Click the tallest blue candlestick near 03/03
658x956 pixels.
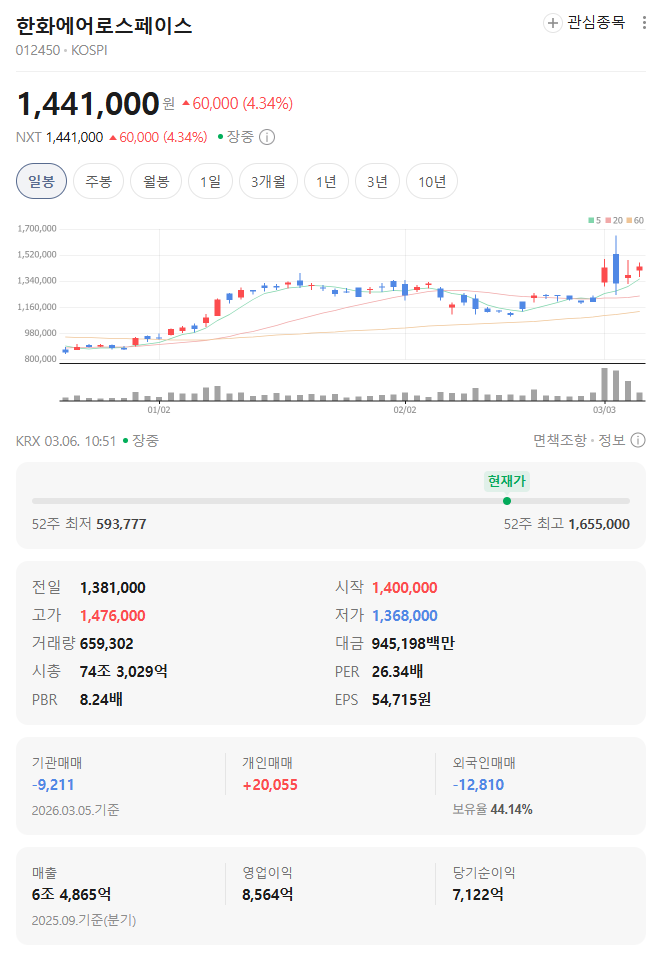[616, 265]
